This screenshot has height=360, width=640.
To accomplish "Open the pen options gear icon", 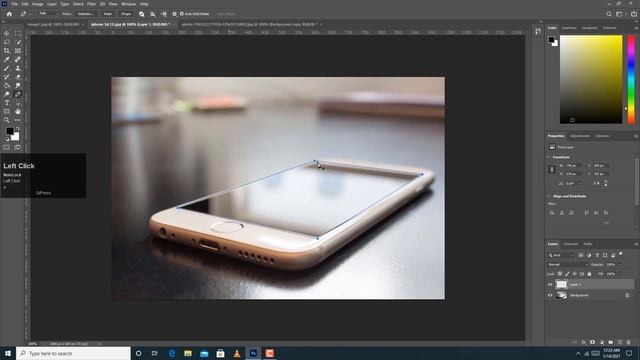I will click(x=174, y=14).
